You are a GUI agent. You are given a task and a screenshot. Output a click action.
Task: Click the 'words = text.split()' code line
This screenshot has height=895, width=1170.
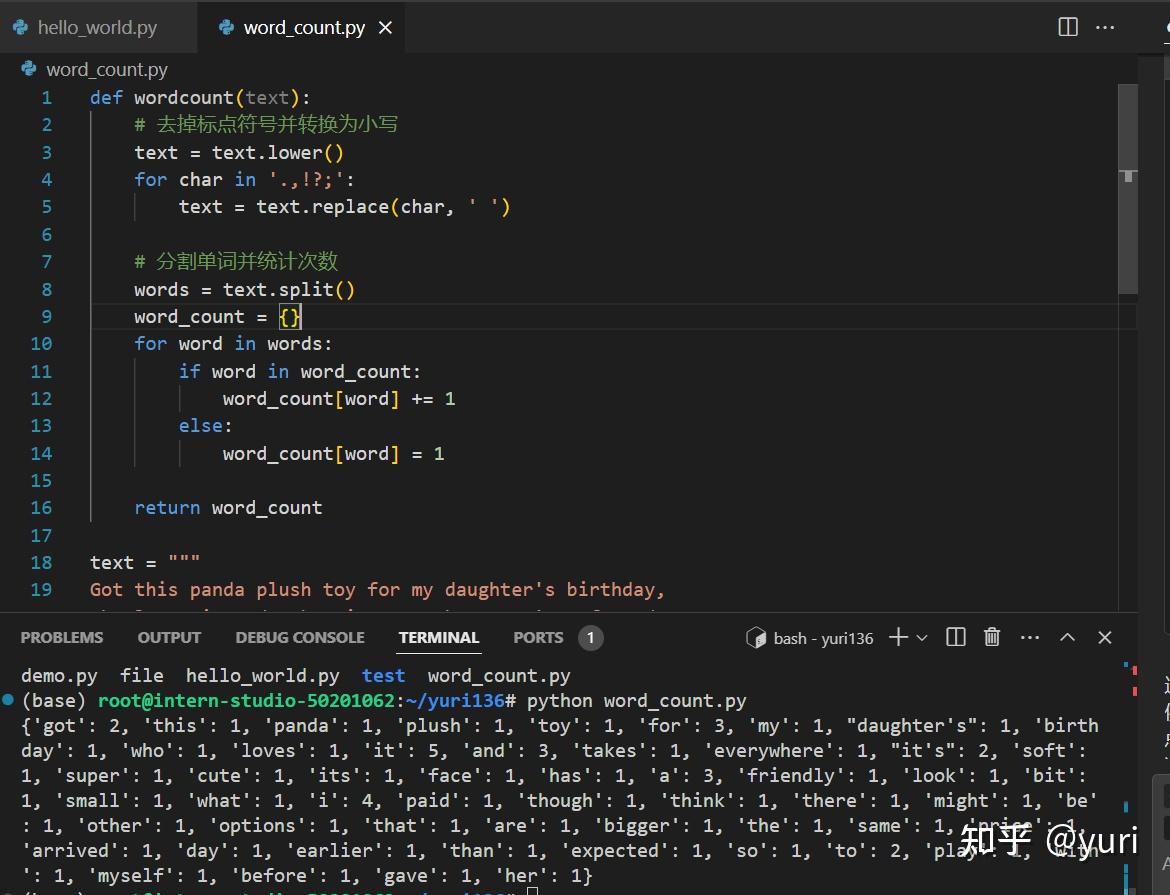point(244,290)
